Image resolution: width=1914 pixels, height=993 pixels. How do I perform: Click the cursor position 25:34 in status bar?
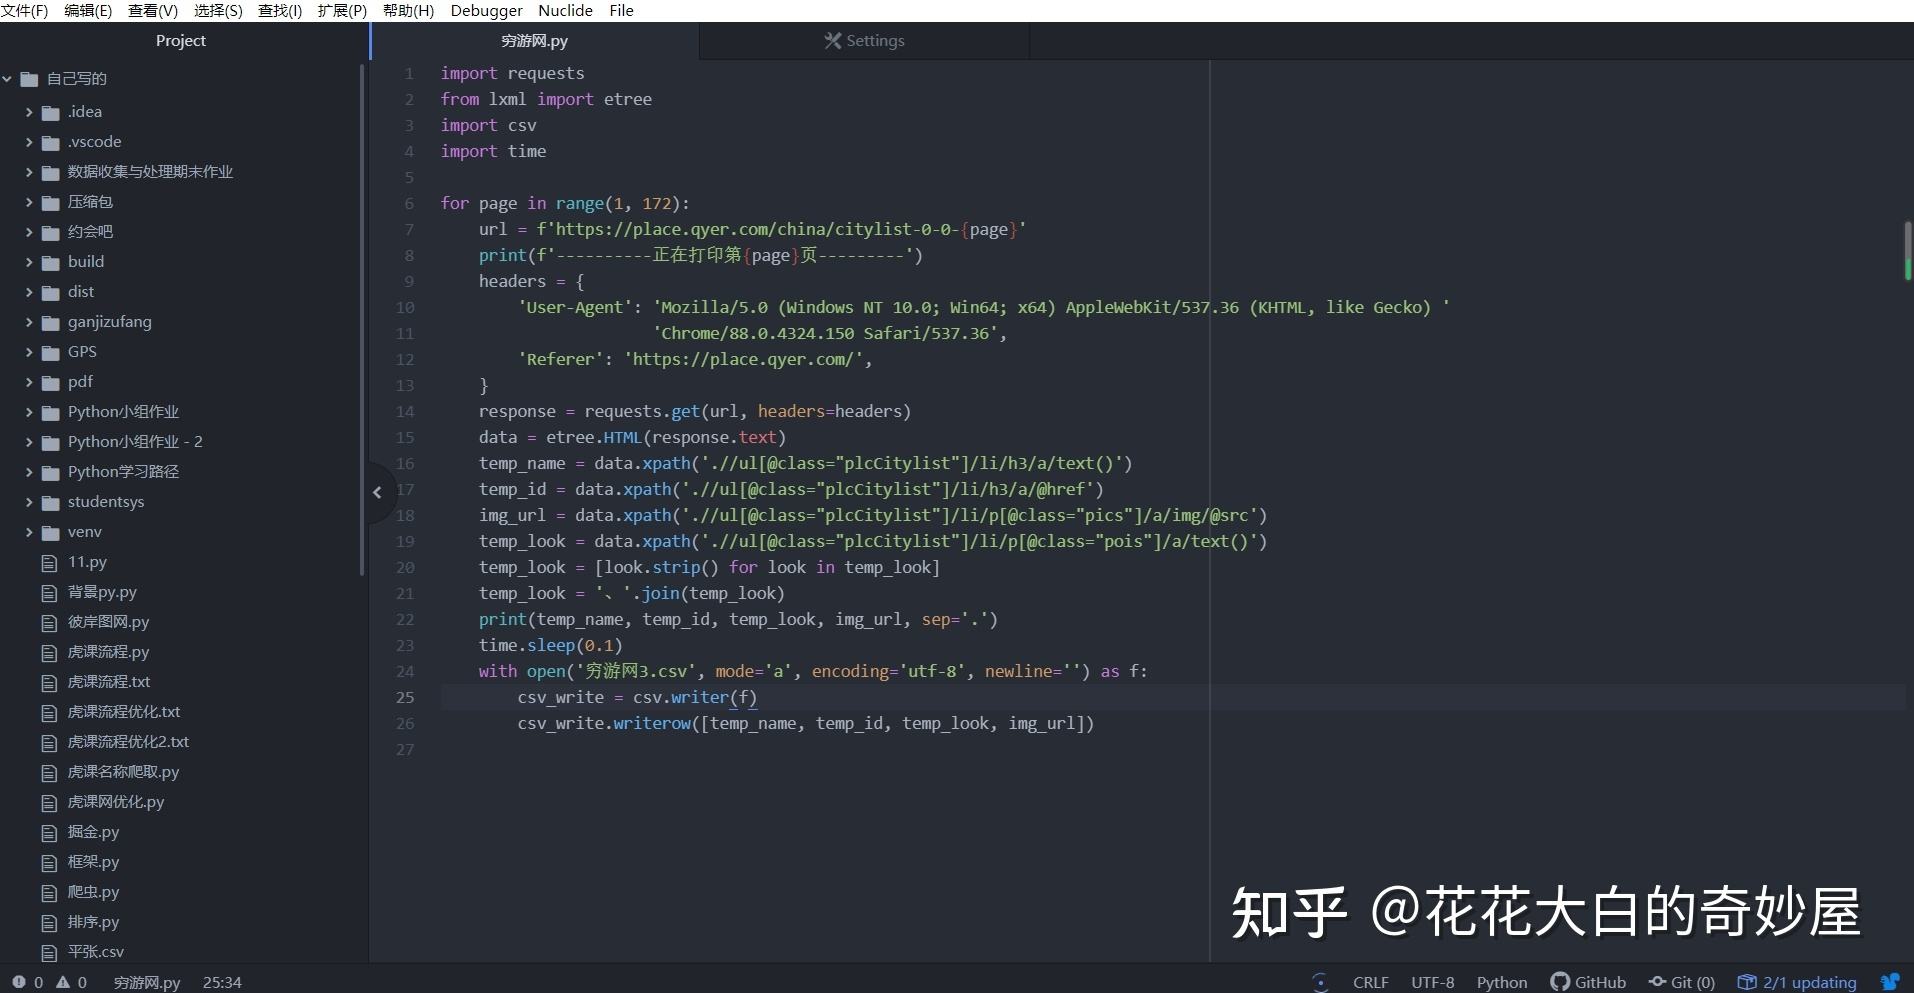point(222,982)
